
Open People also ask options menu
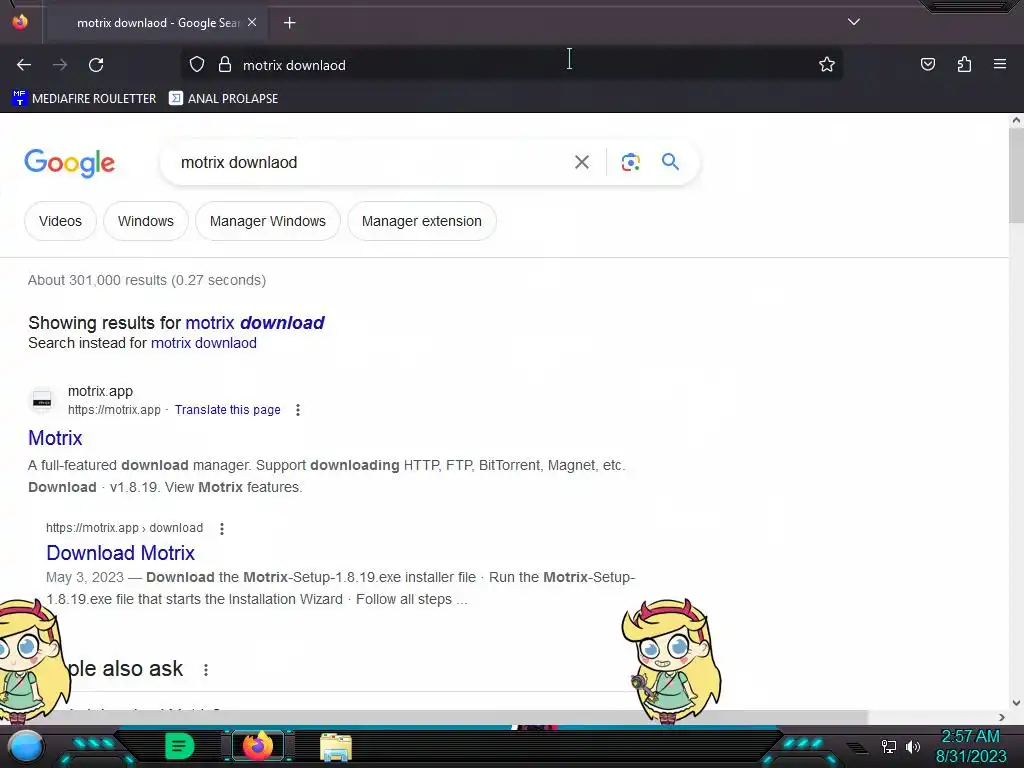[206, 670]
